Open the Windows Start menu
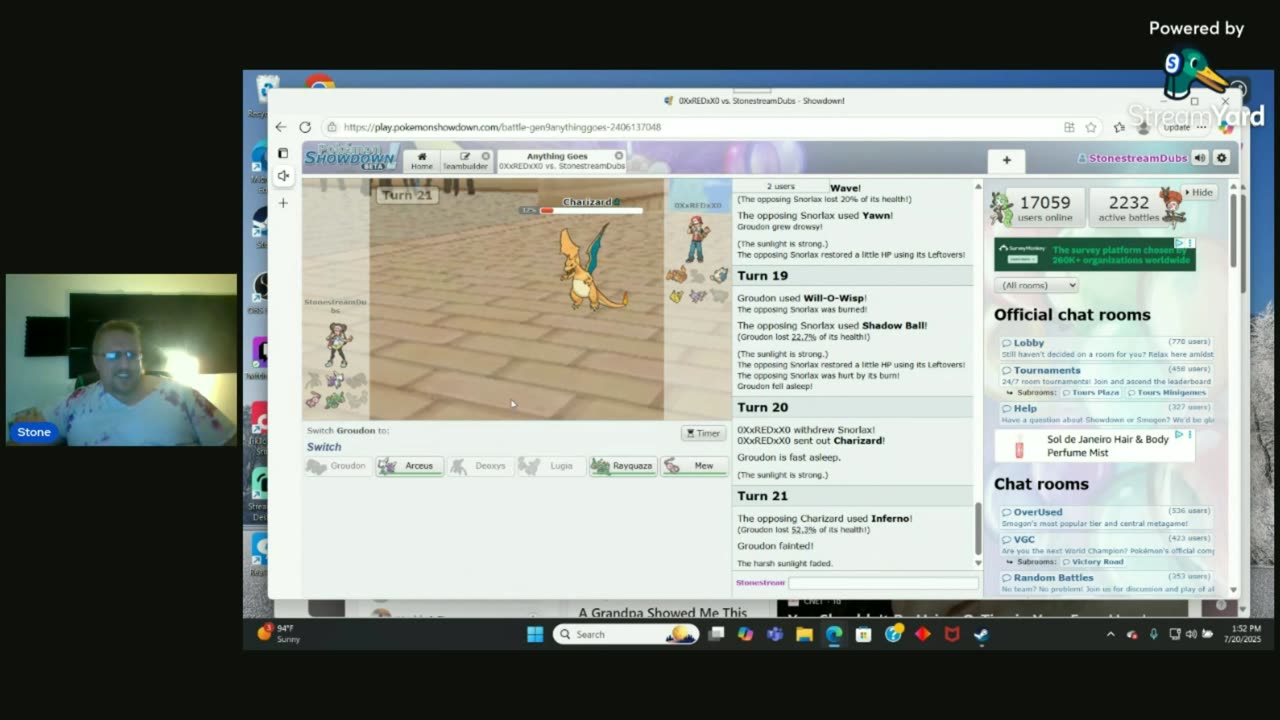Image resolution: width=1280 pixels, height=720 pixels. click(535, 634)
